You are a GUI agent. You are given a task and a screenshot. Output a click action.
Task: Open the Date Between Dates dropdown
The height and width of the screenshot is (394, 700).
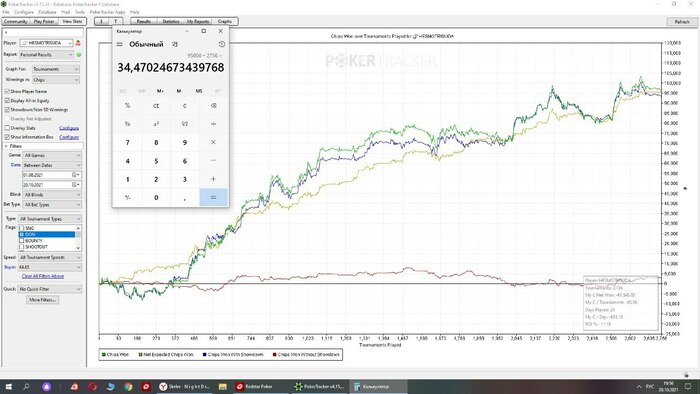coord(53,165)
